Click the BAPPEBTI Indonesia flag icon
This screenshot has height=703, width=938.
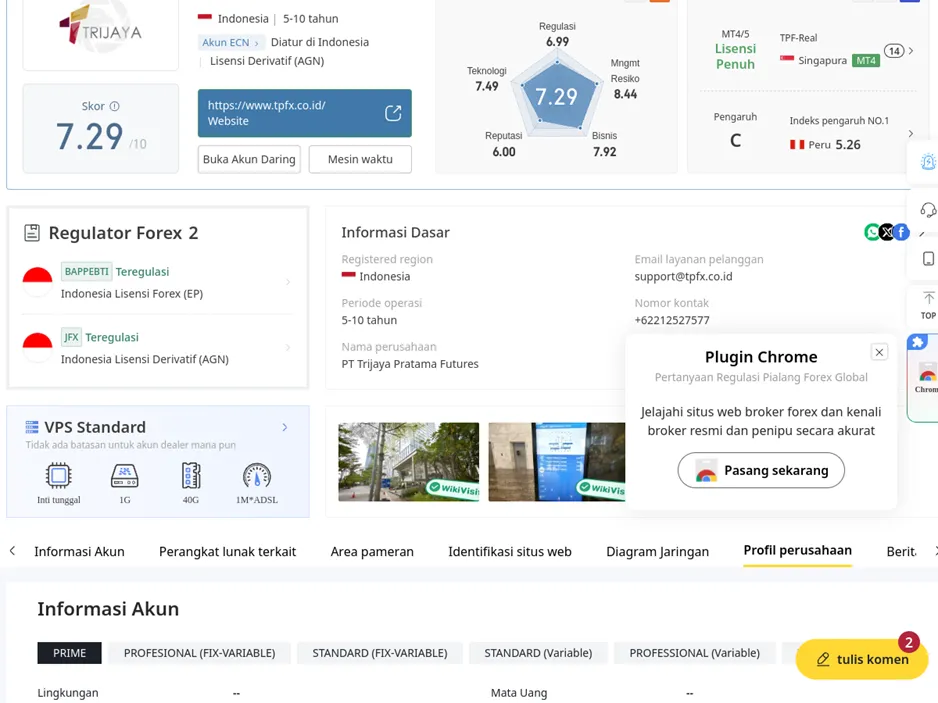pyautogui.click(x=37, y=282)
